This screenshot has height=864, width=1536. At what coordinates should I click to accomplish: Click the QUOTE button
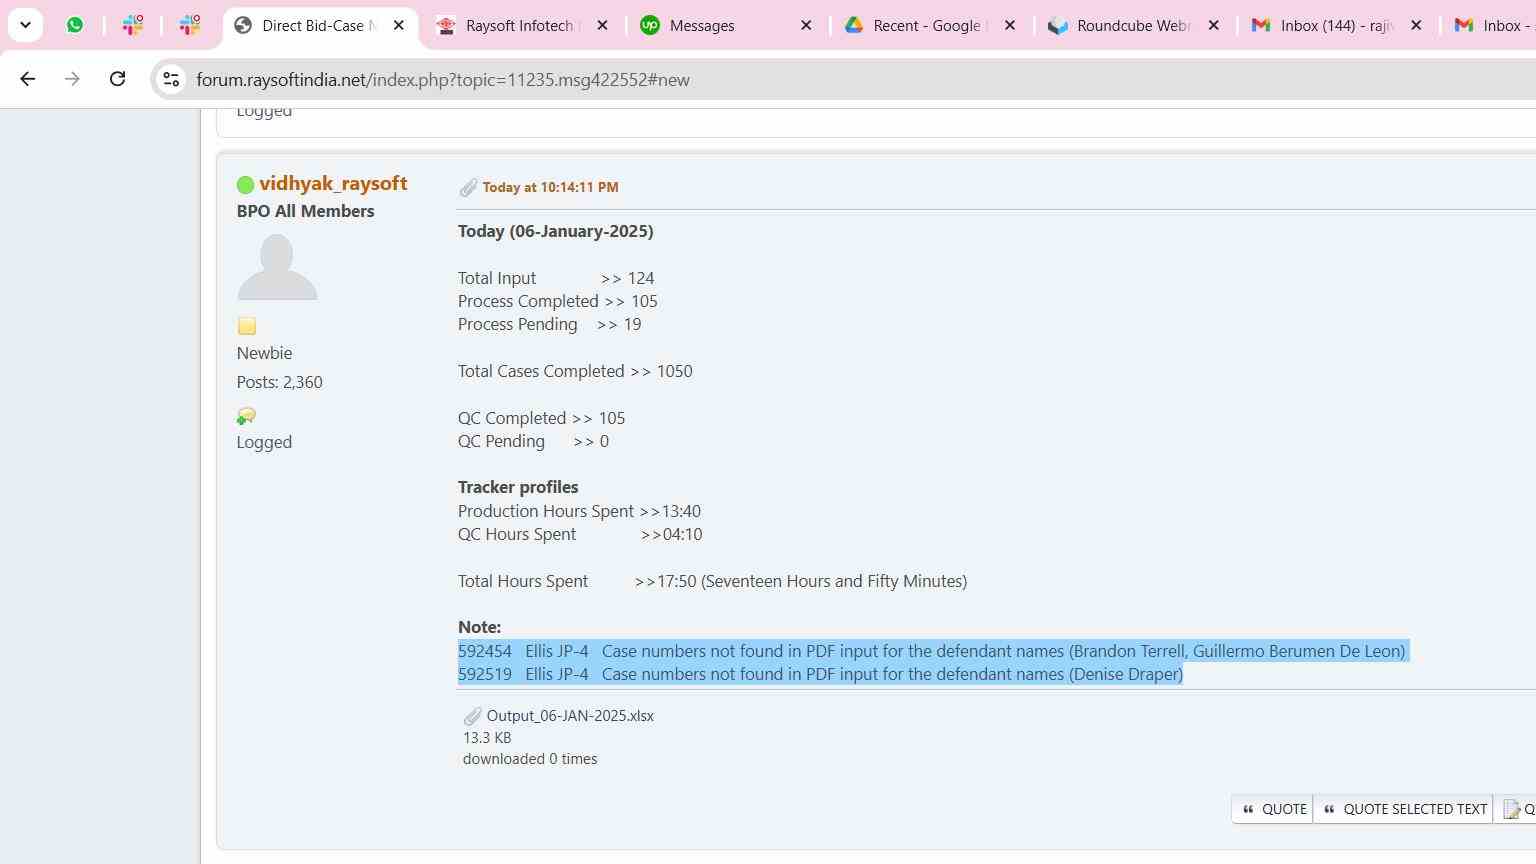(x=1273, y=809)
